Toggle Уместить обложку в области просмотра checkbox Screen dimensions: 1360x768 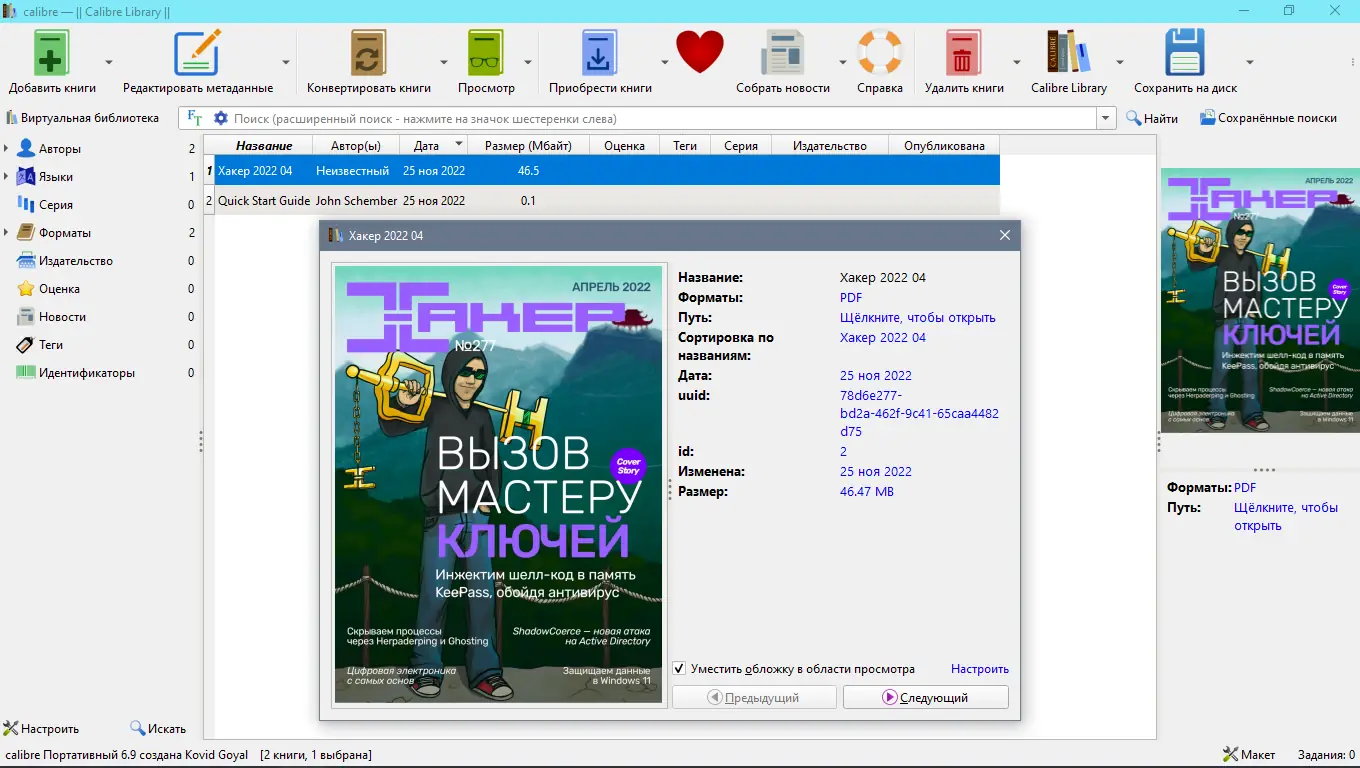[x=679, y=669]
